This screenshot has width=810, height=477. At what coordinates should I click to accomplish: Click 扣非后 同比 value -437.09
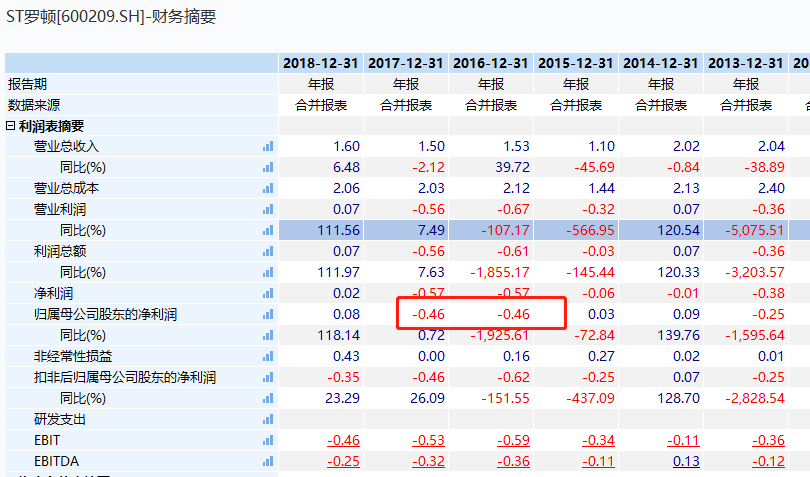[x=590, y=398]
